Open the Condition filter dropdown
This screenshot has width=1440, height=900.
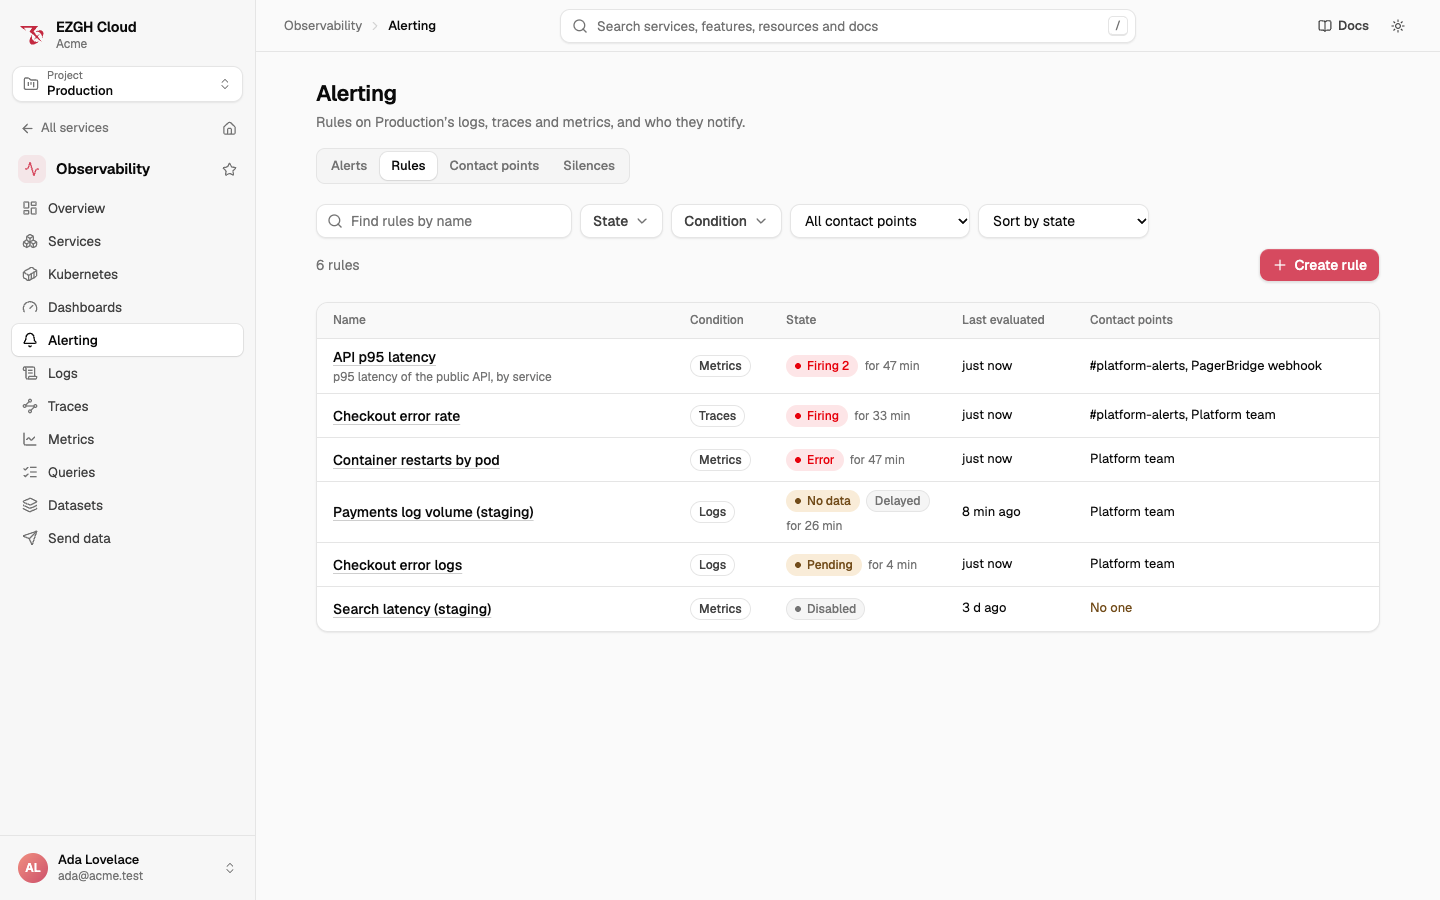[726, 221]
